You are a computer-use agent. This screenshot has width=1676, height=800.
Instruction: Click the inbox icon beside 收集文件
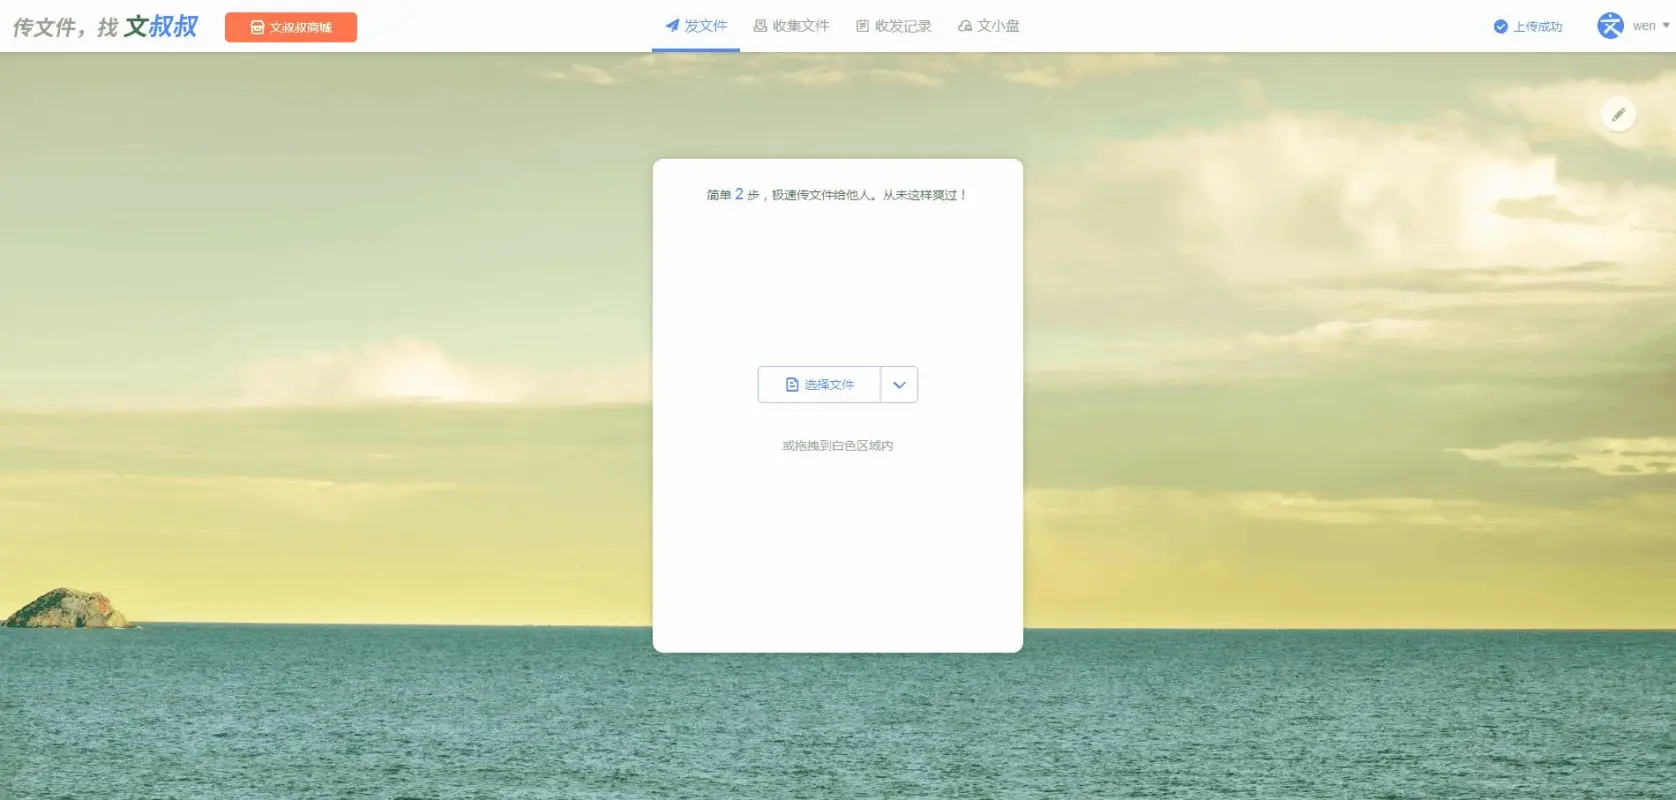click(x=760, y=26)
